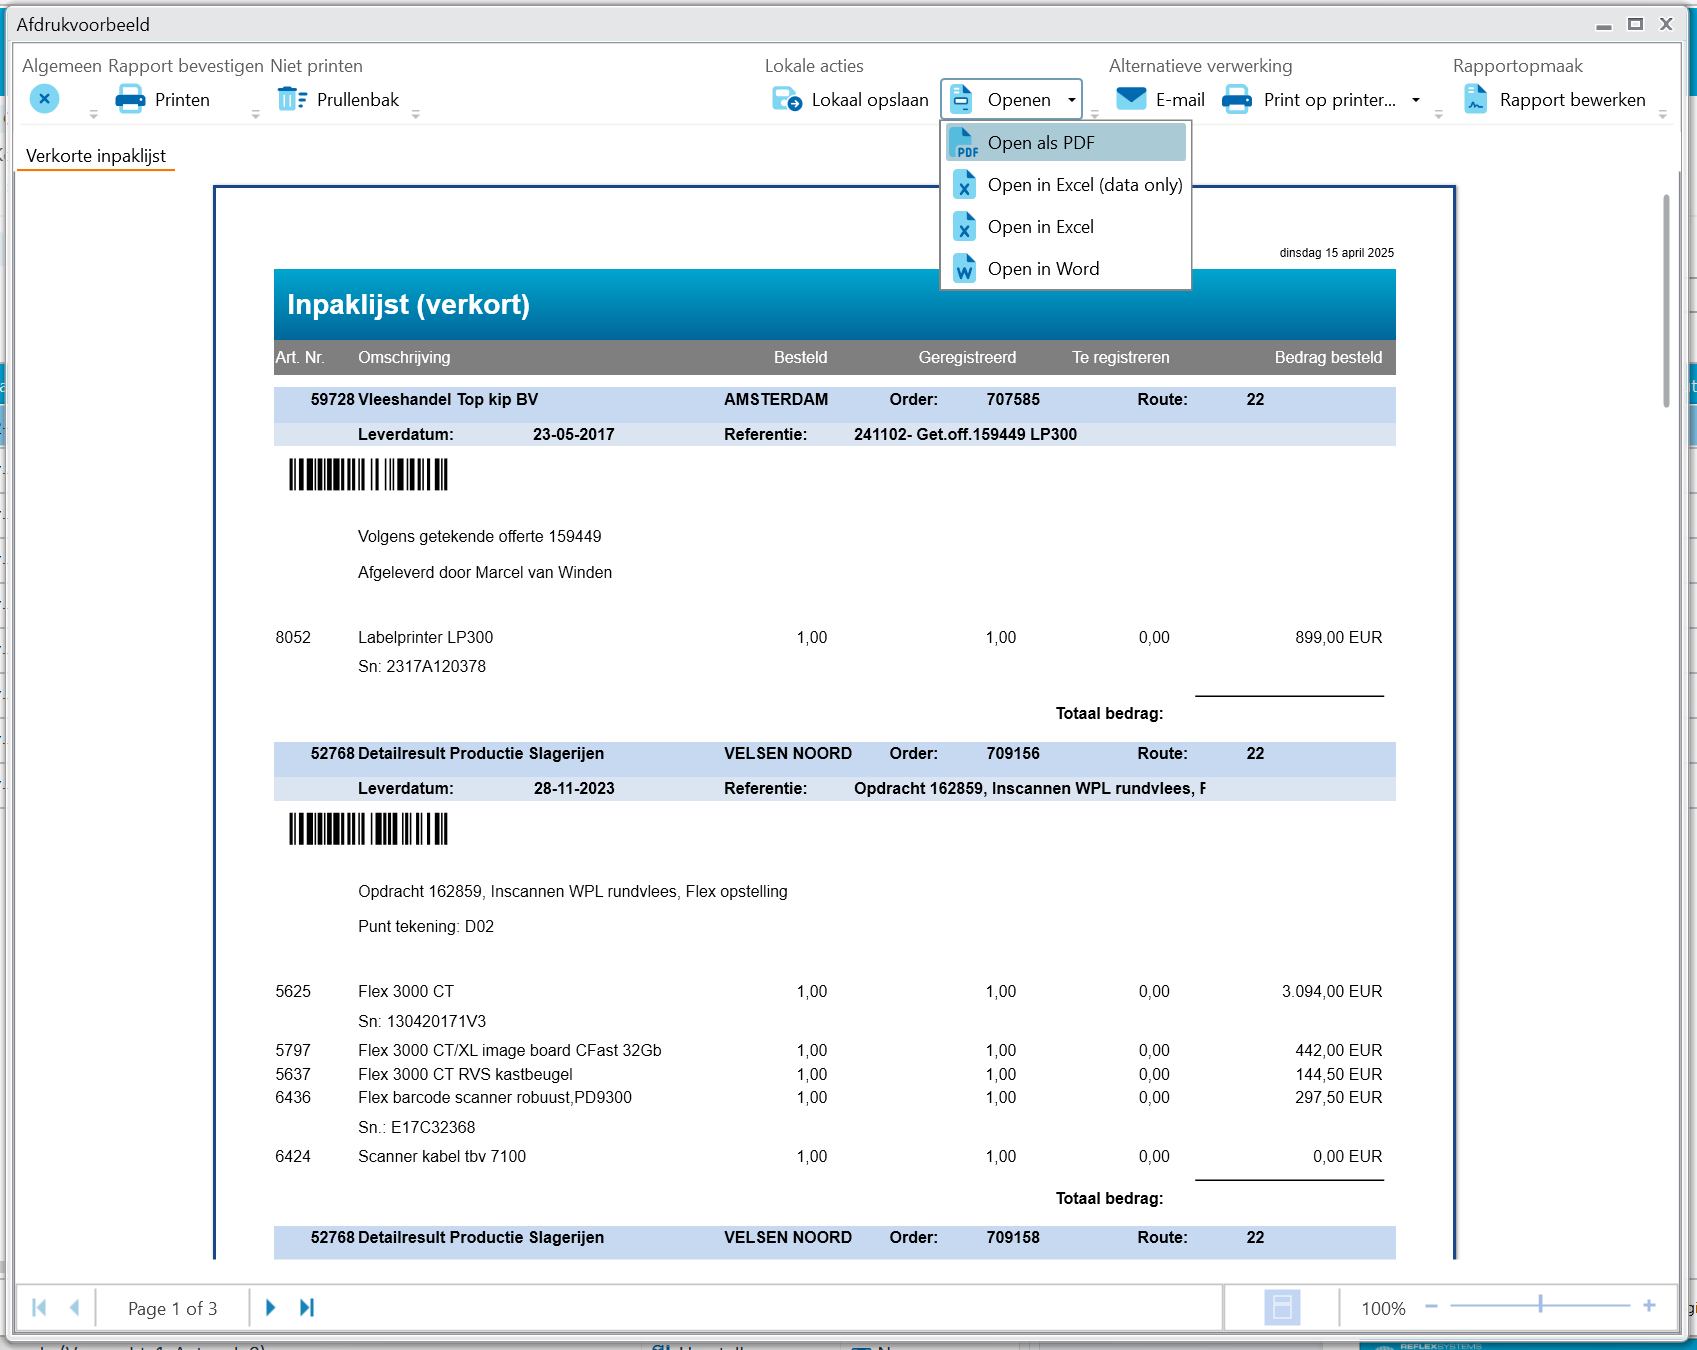The height and width of the screenshot is (1350, 1697).
Task: Click the Rapport bewerken edit icon
Action: pos(1474,98)
